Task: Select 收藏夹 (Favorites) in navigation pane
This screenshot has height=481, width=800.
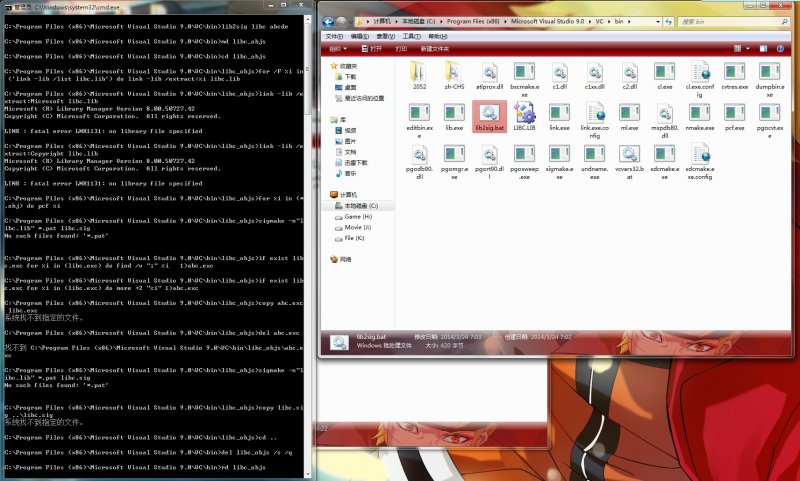Action: pyautogui.click(x=344, y=66)
